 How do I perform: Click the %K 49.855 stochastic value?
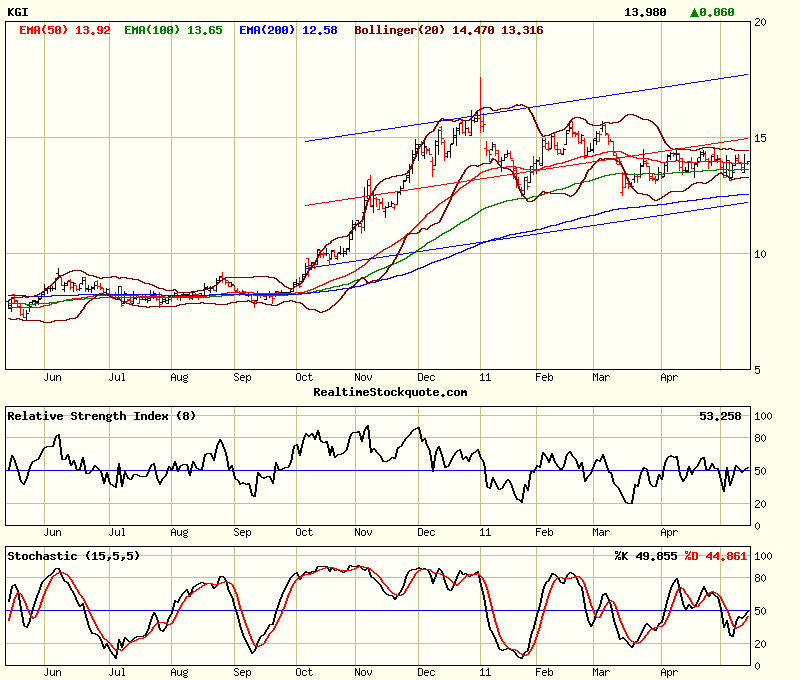[646, 556]
